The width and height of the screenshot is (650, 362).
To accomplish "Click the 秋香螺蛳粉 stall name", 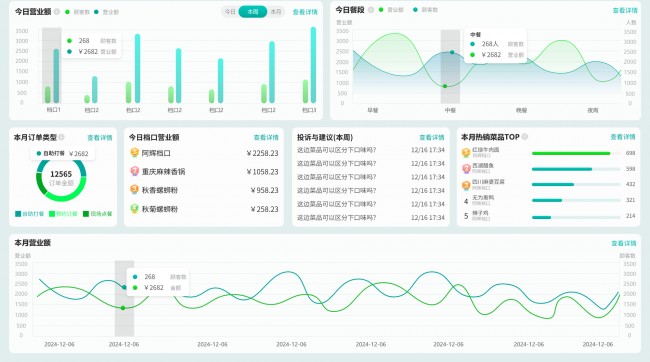I will [160, 190].
